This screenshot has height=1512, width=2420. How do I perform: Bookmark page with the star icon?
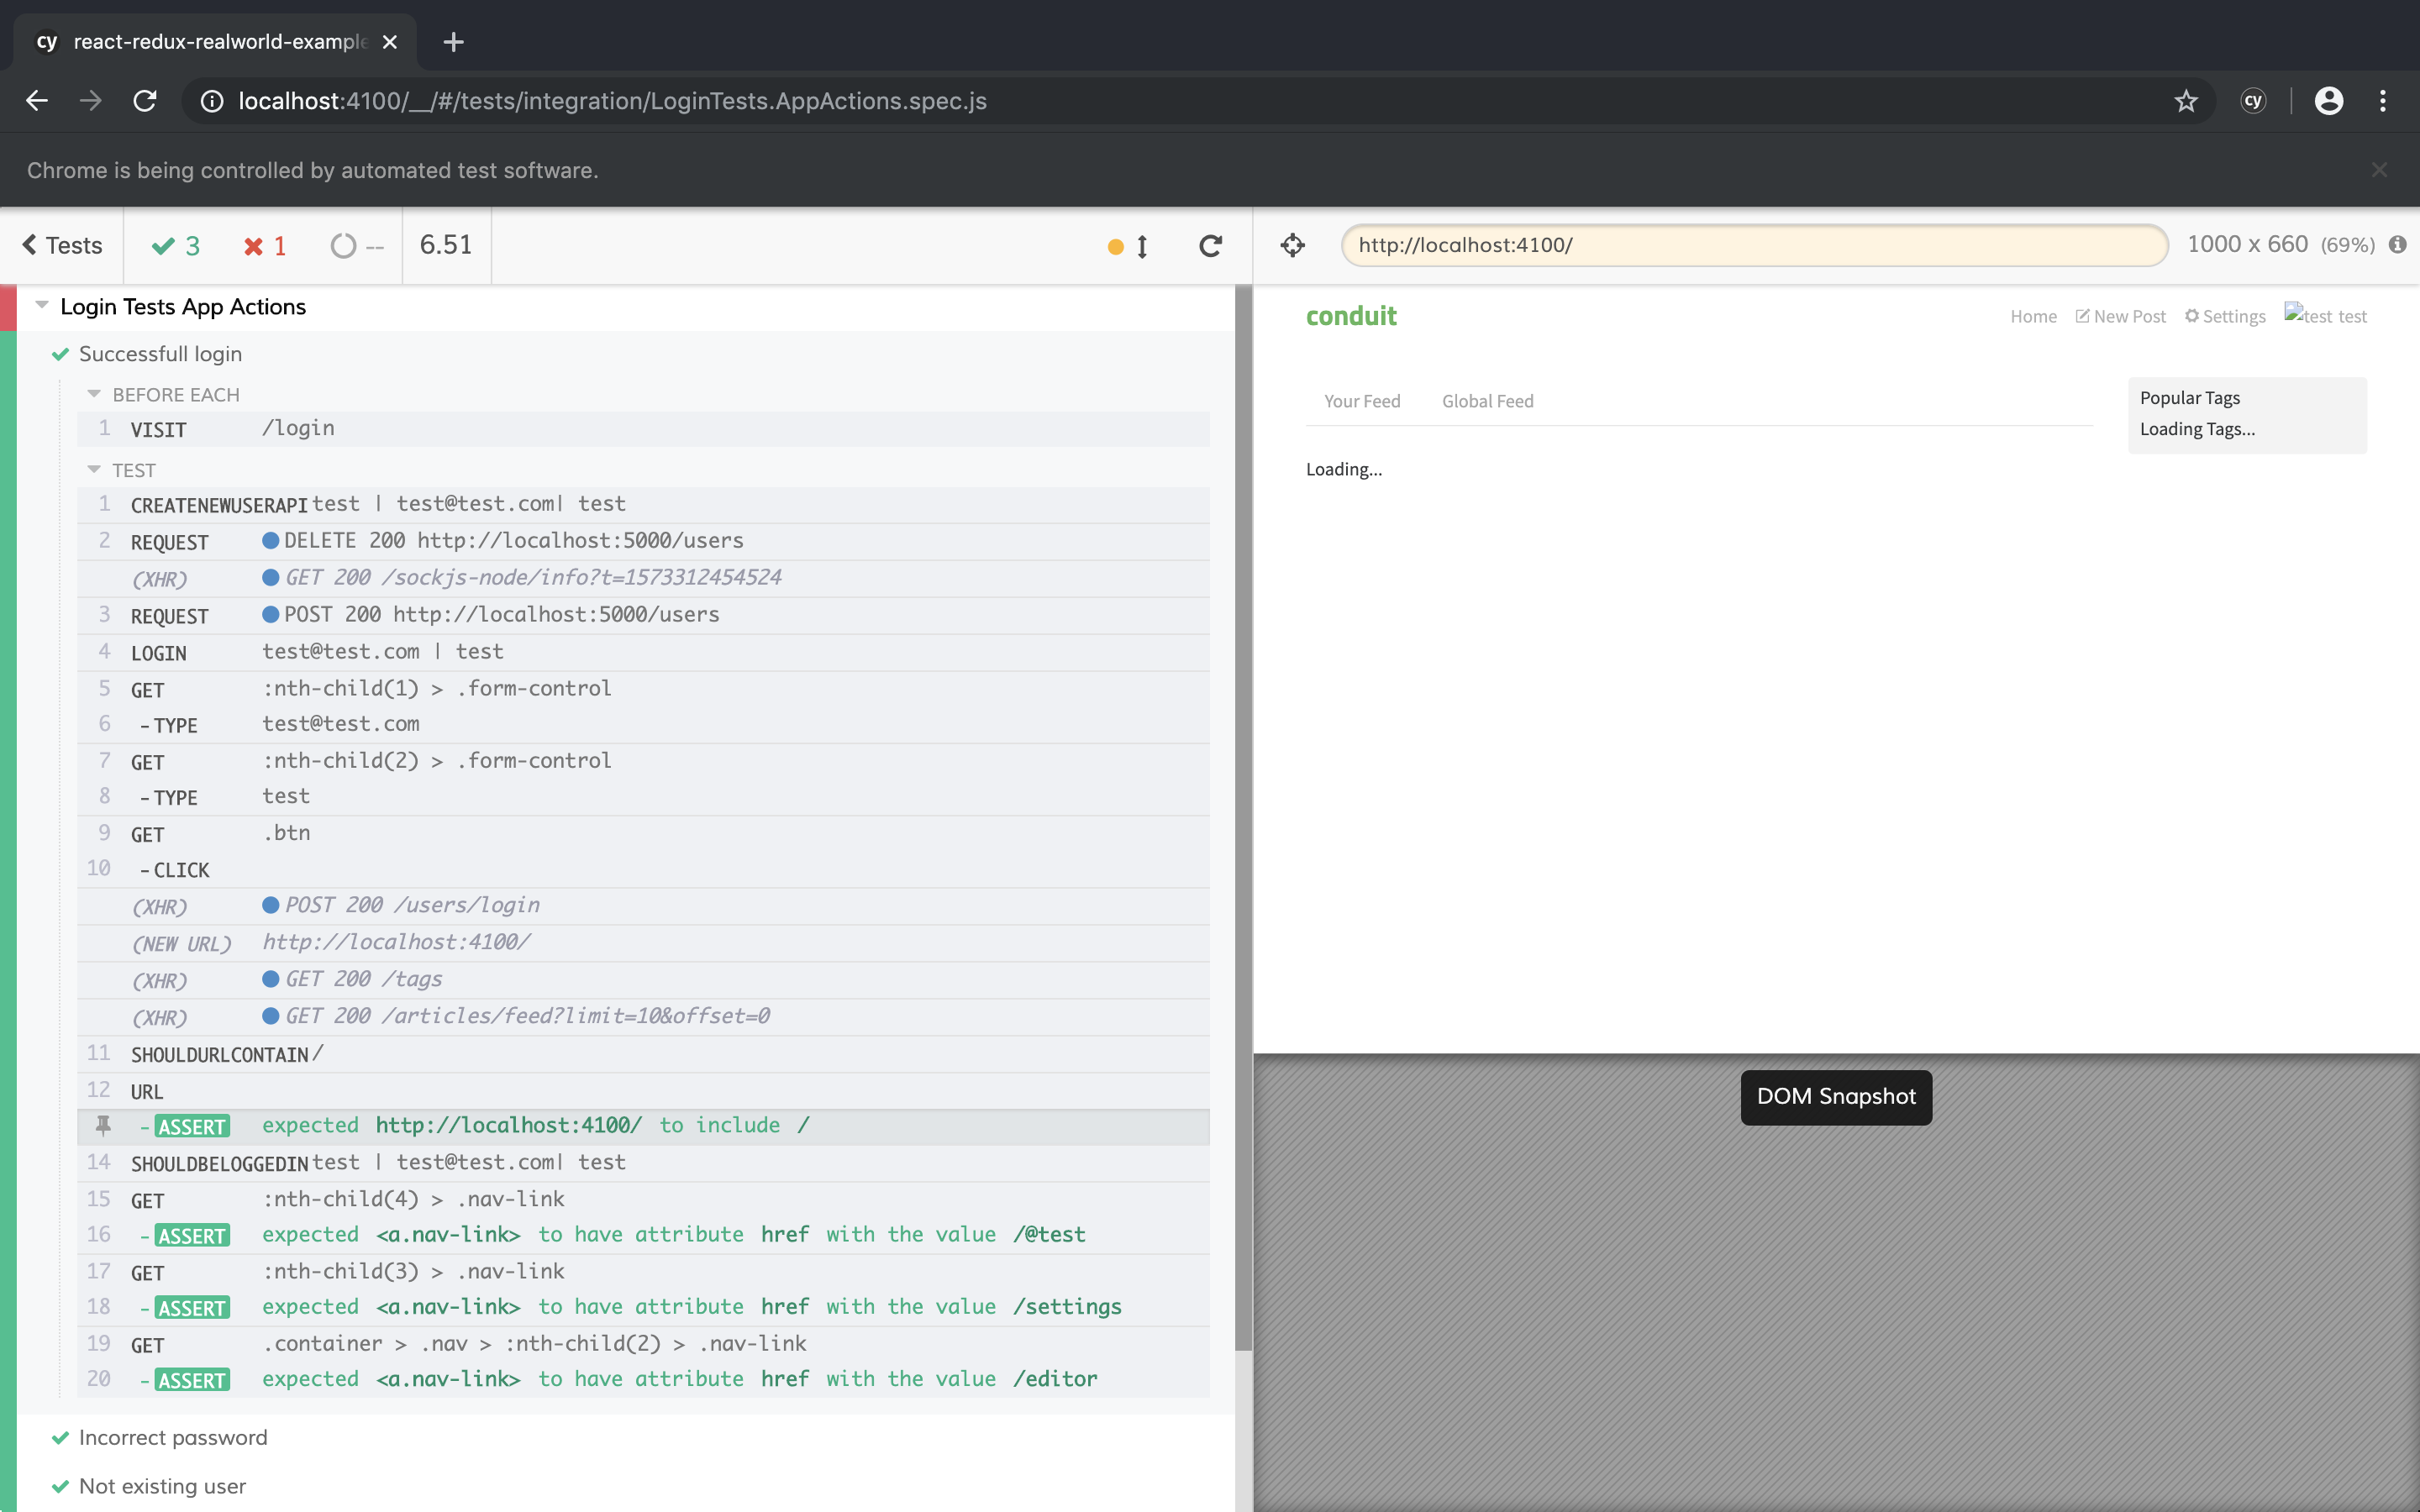tap(2186, 101)
